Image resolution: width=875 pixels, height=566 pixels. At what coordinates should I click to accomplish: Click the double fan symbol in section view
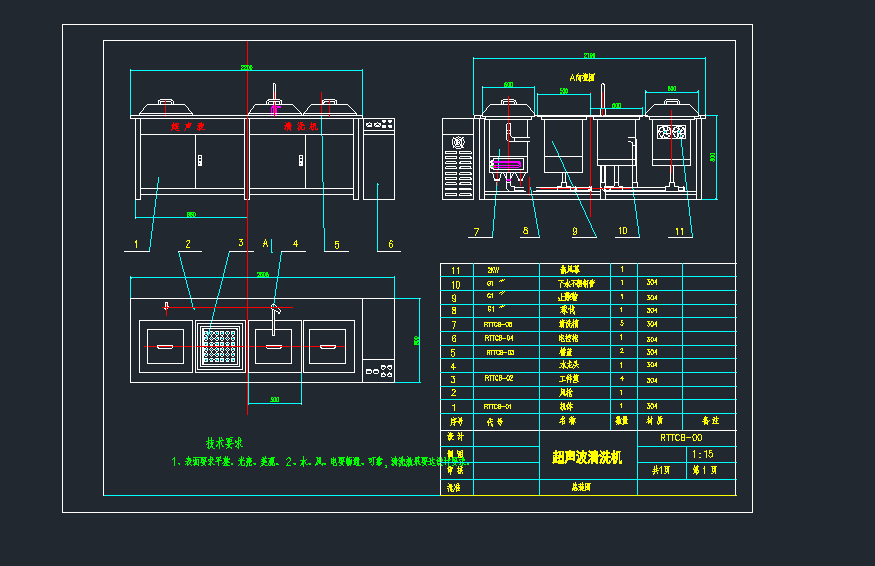click(670, 132)
